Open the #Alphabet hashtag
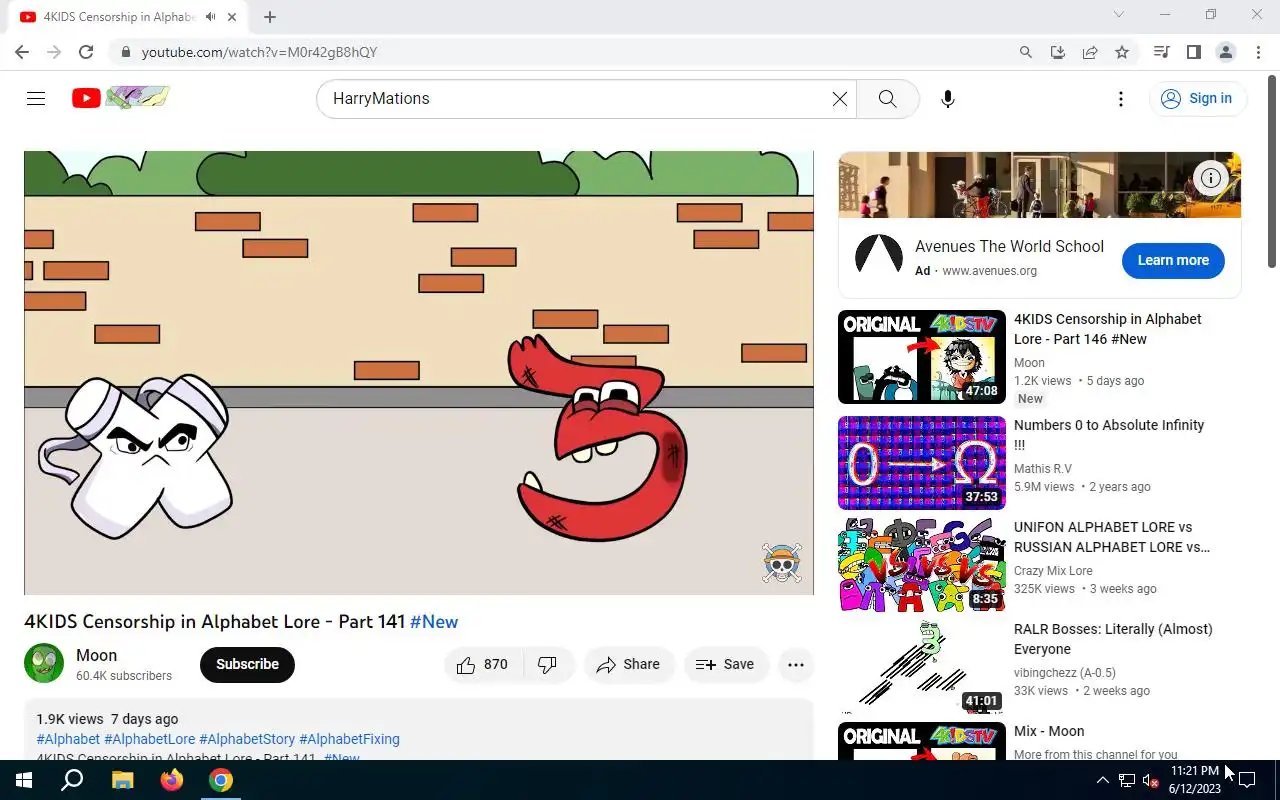The width and height of the screenshot is (1280, 800). click(x=68, y=739)
